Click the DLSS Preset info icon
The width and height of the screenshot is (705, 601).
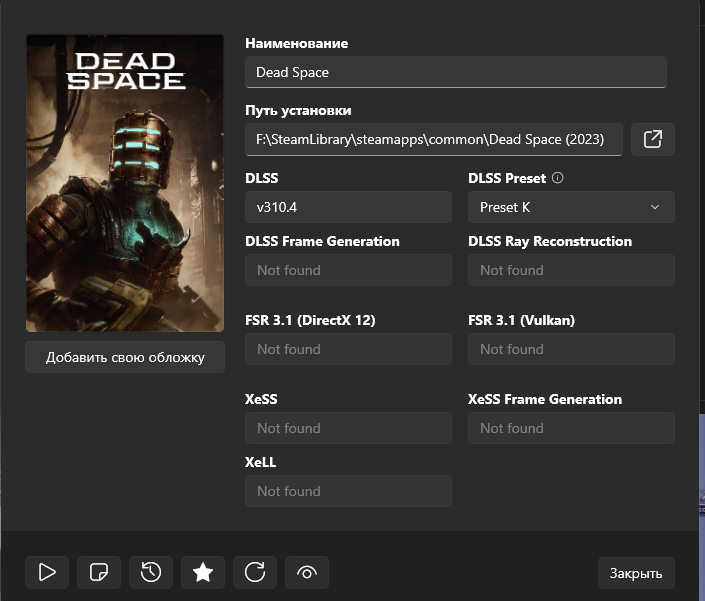tap(558, 178)
